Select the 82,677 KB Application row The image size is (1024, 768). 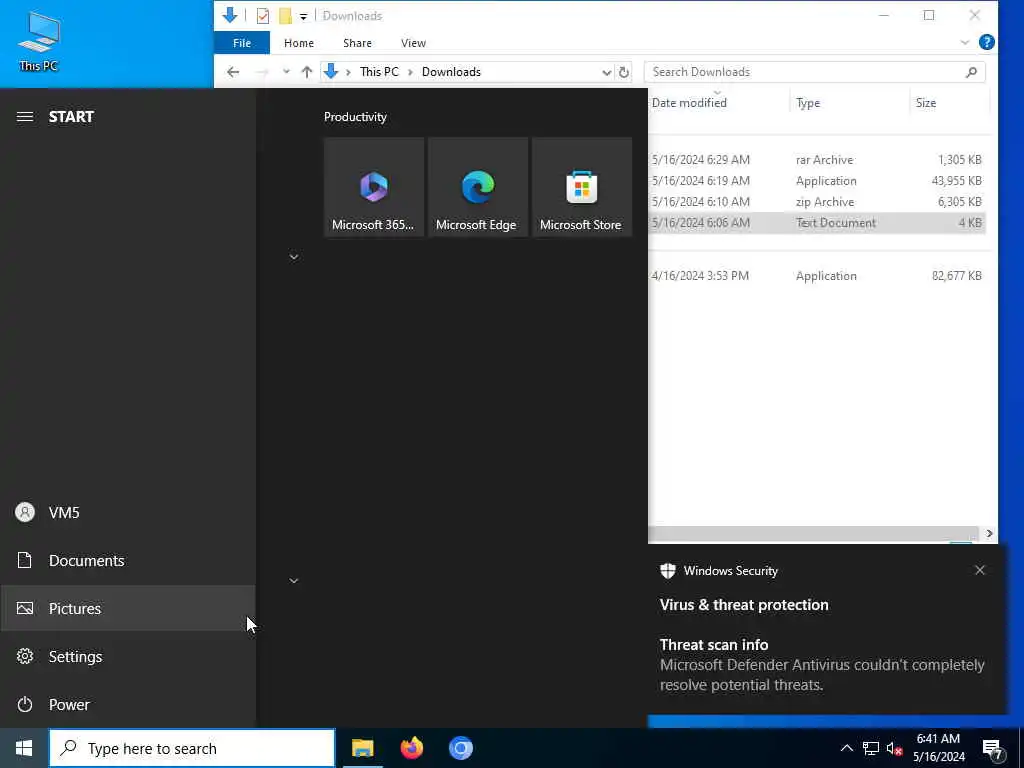816,276
